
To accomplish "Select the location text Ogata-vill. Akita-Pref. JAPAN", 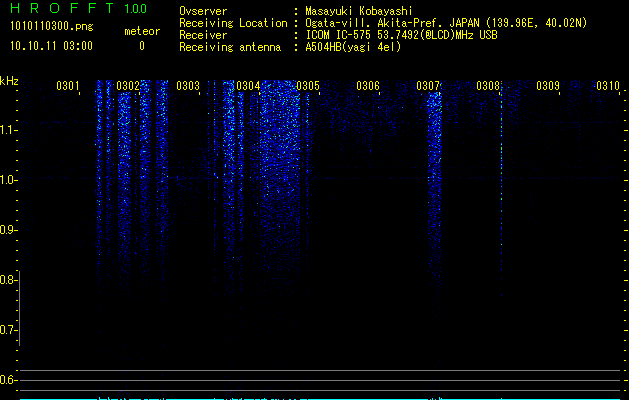I will click(x=392, y=23).
